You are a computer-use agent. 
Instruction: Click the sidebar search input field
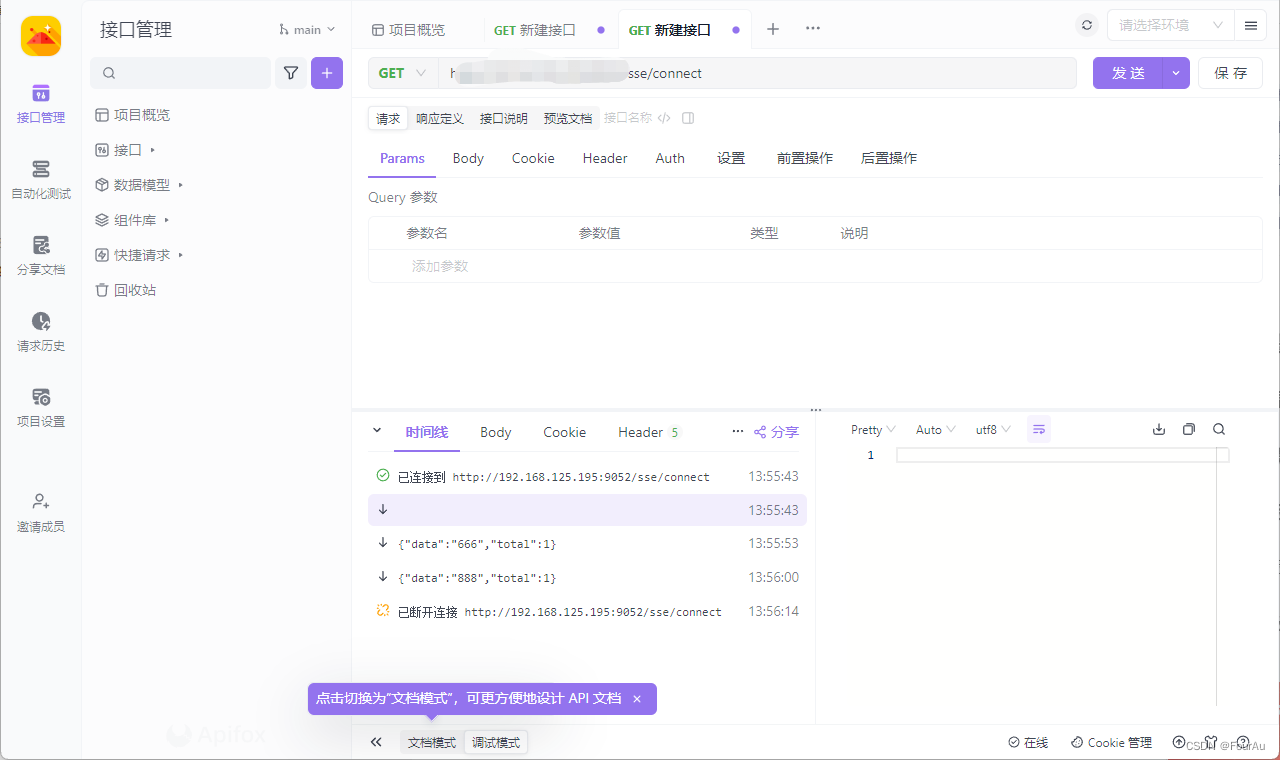180,73
